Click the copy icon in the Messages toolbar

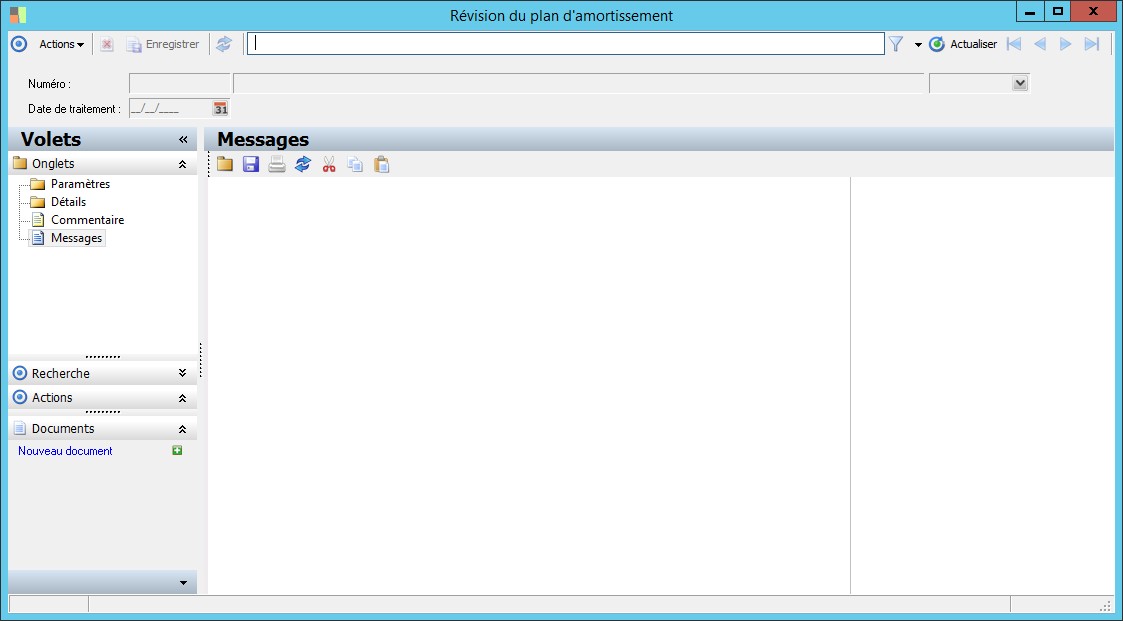point(355,165)
